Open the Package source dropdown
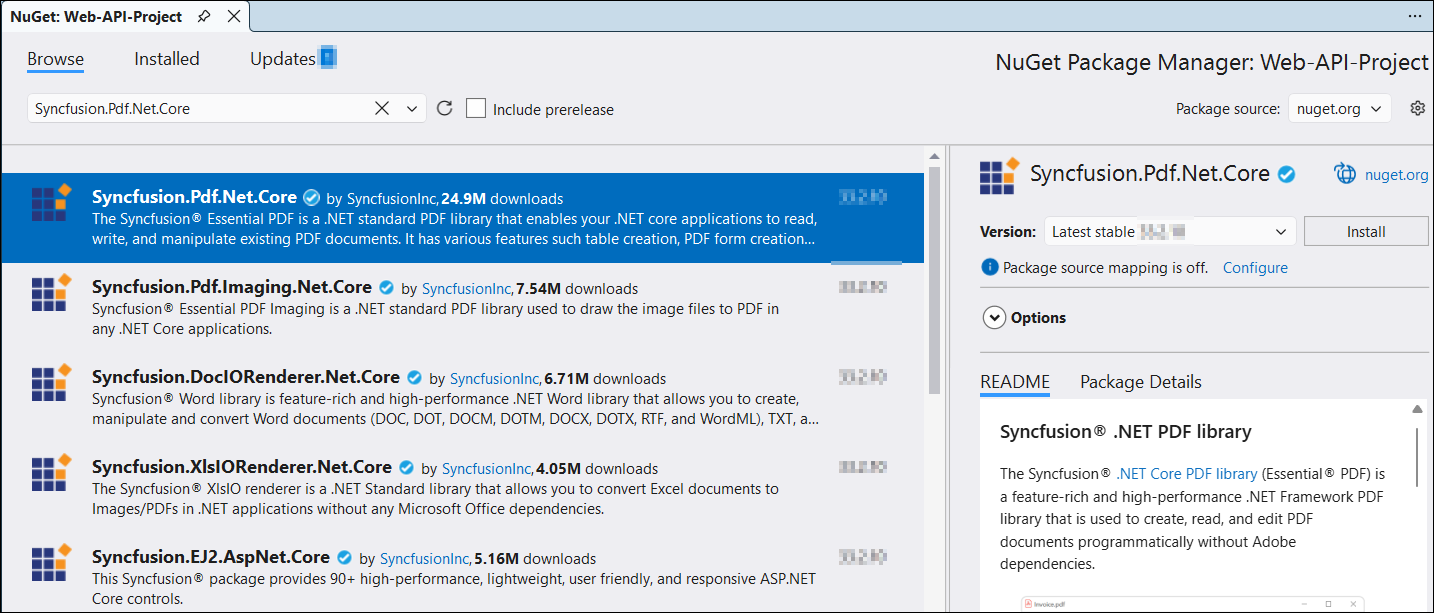The image size is (1434, 613). pyautogui.click(x=1339, y=108)
